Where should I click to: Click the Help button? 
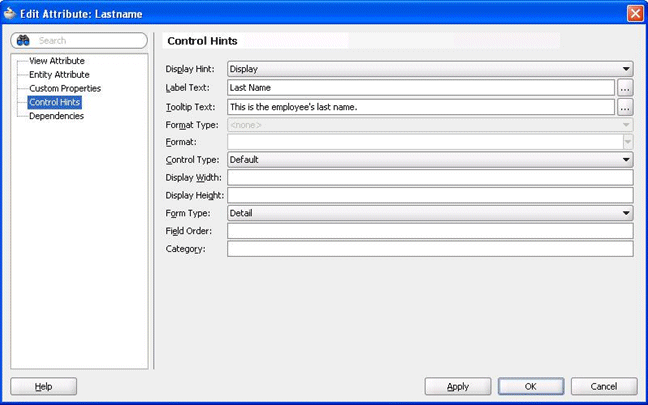pos(43,386)
